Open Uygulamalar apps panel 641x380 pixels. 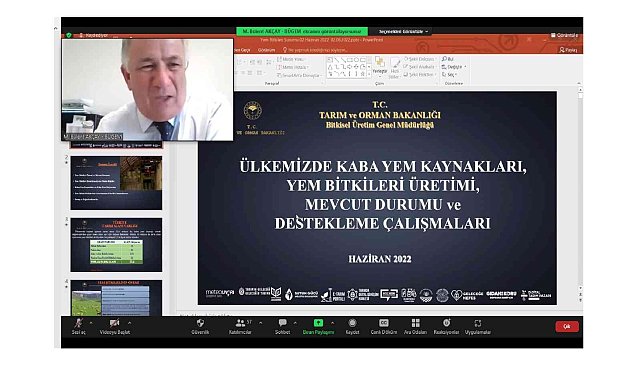(477, 326)
